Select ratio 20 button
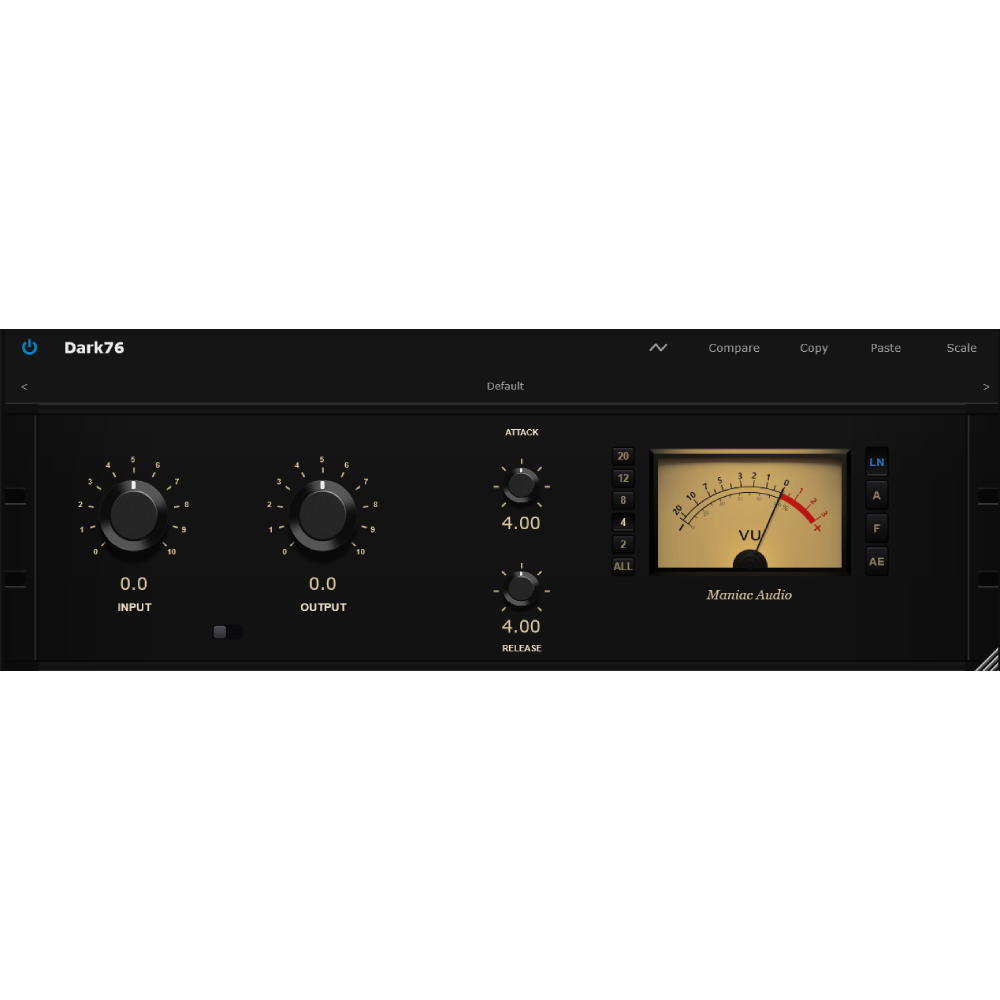 [x=623, y=456]
